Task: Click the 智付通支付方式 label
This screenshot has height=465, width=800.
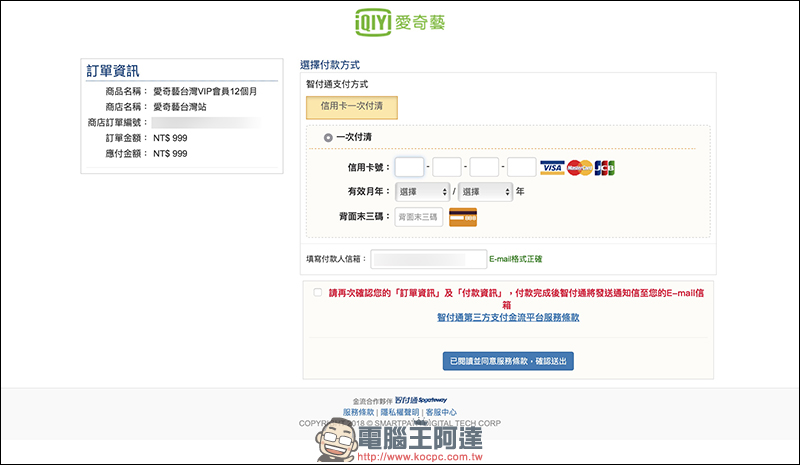Action: (337, 84)
